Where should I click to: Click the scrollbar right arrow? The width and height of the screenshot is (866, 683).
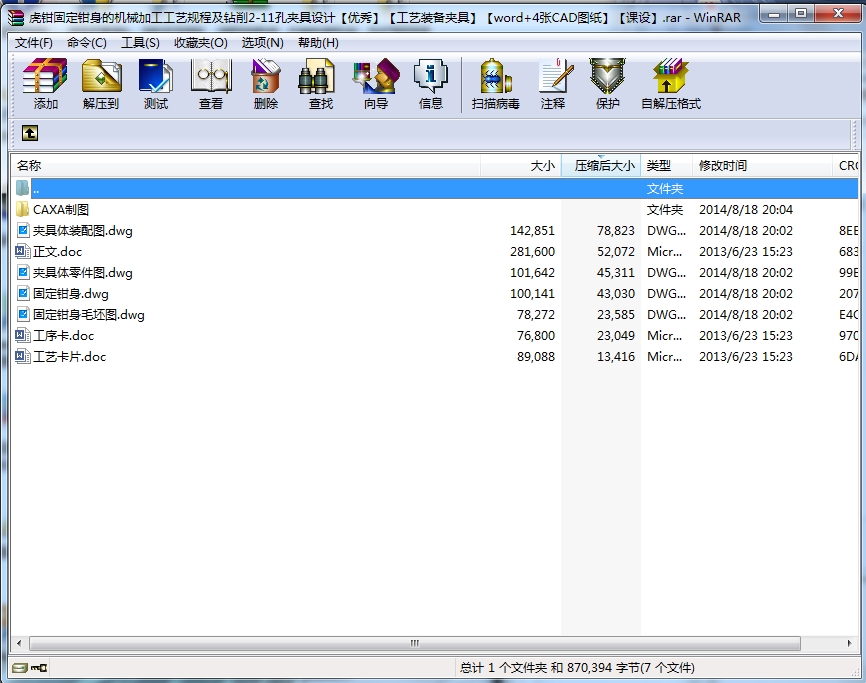click(x=849, y=643)
